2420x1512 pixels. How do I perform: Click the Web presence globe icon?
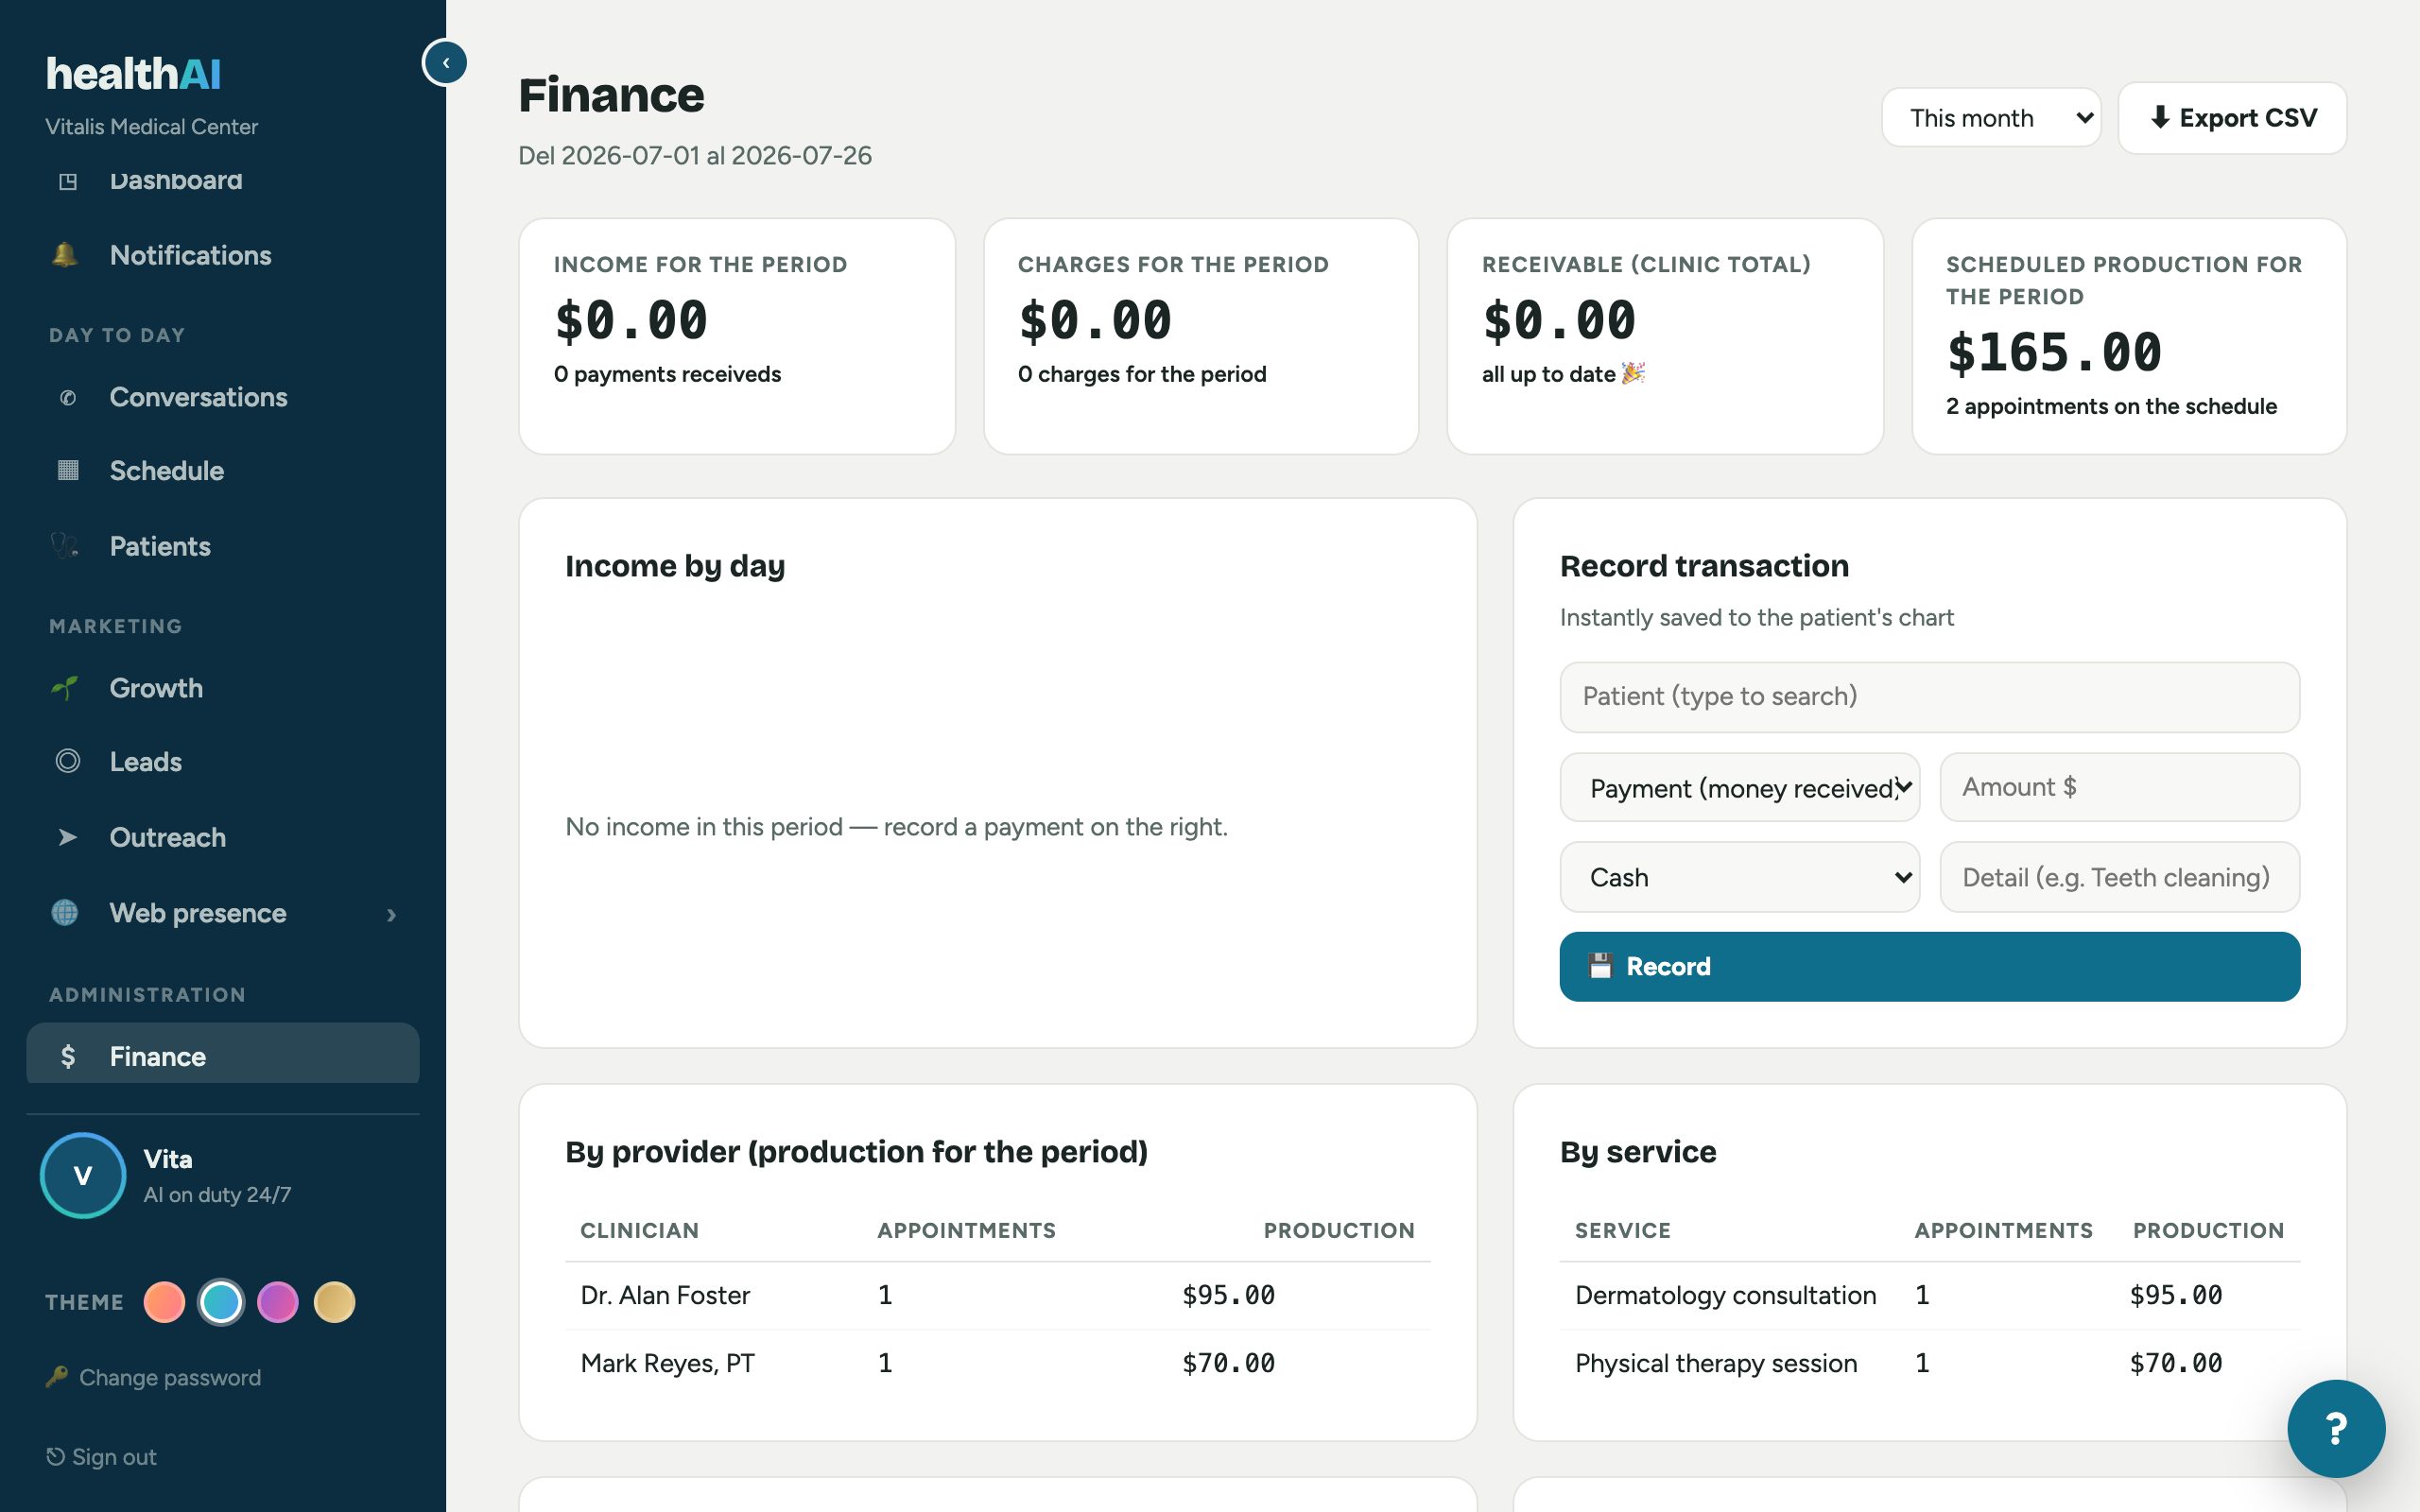pyautogui.click(x=65, y=912)
